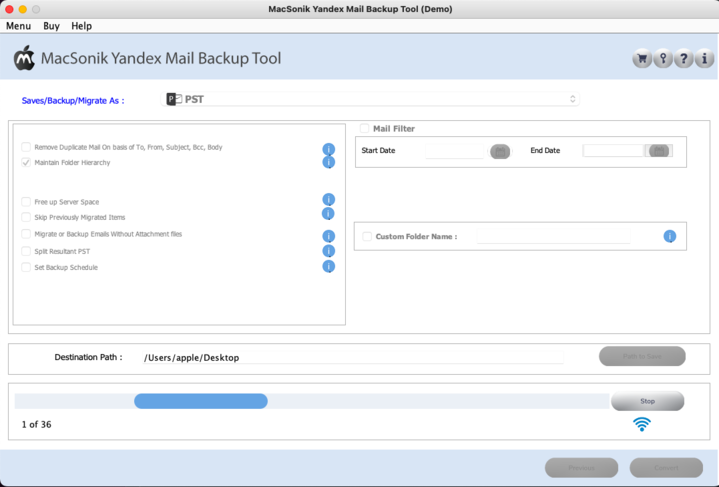Viewport: 719px width, 487px height.
Task: Check Set Backup Schedule option
Action: coord(26,267)
